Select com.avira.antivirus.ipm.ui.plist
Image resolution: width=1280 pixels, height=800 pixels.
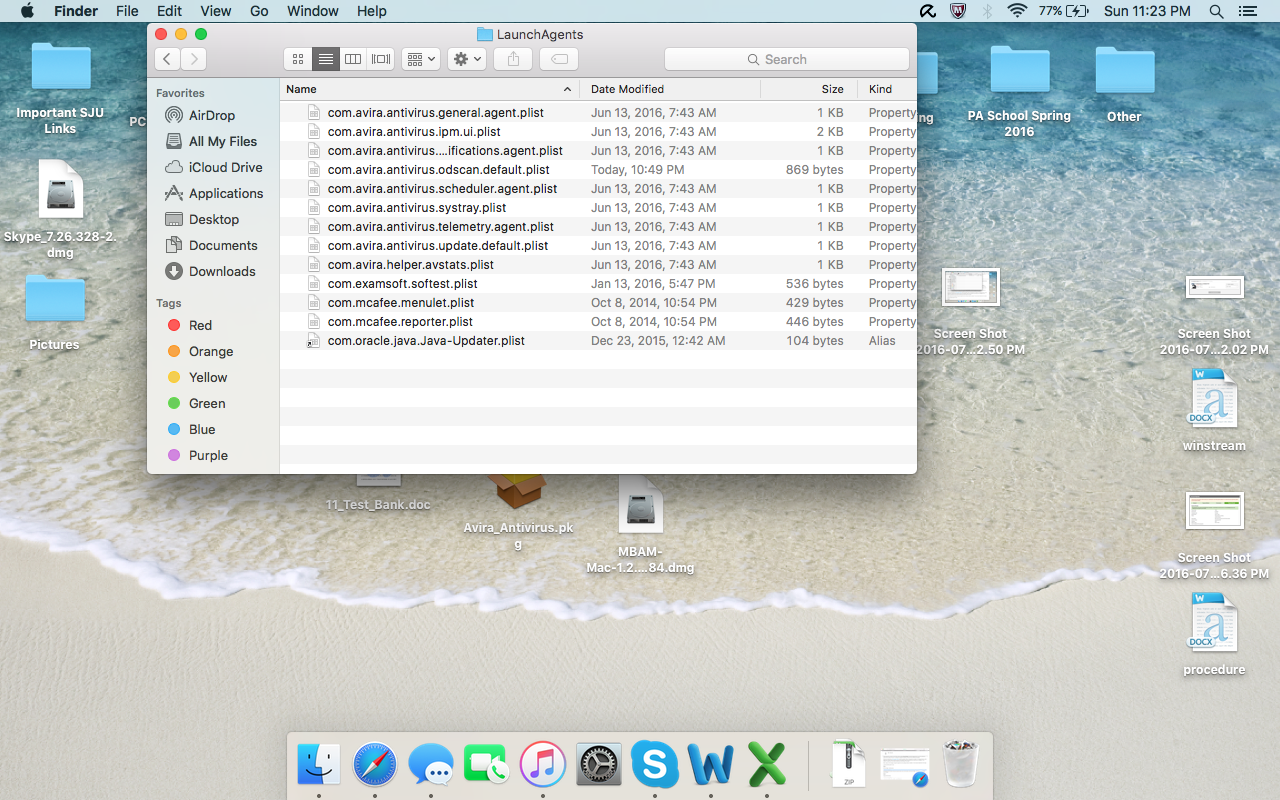tap(598, 132)
